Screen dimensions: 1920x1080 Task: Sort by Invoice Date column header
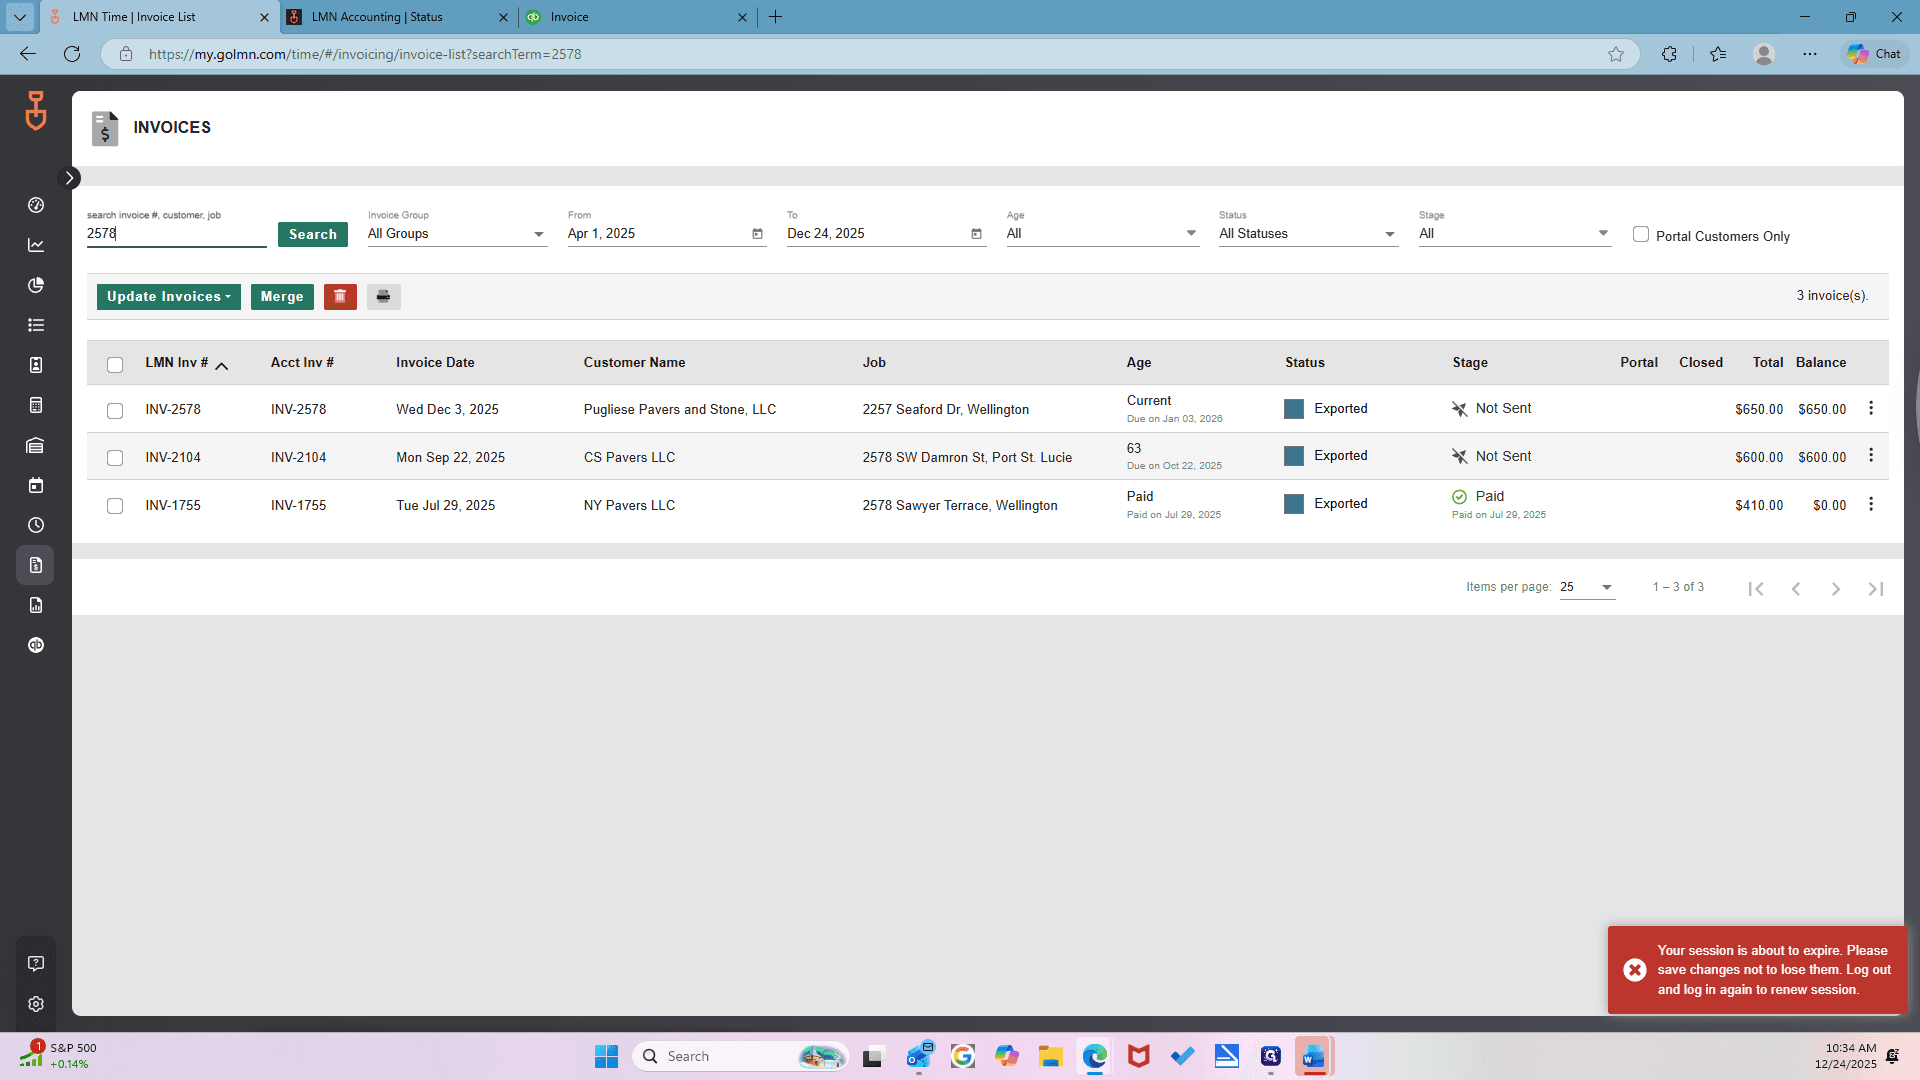[x=435, y=362]
